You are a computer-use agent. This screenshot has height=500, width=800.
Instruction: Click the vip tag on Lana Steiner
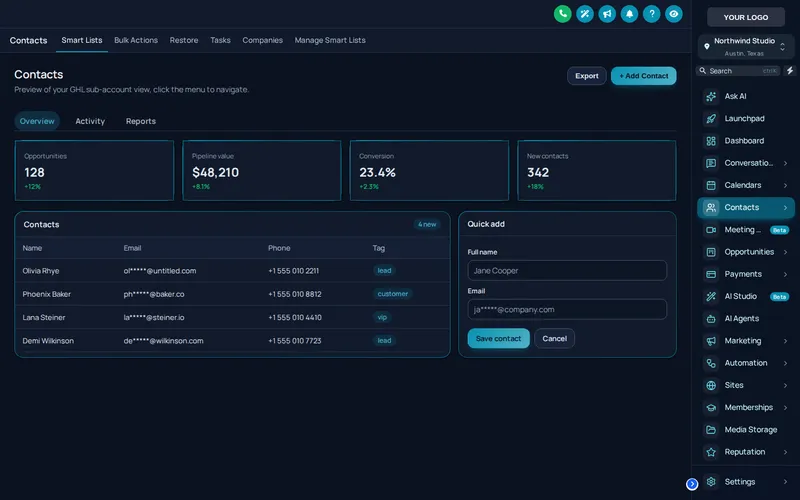click(382, 318)
